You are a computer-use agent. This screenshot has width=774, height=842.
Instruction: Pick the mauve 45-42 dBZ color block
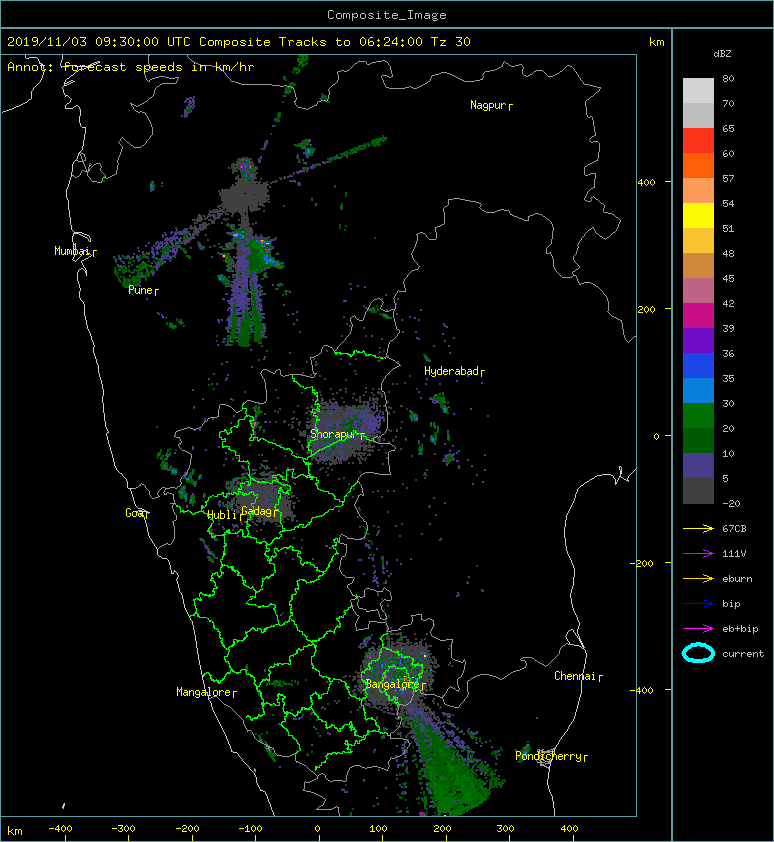pyautogui.click(x=698, y=291)
